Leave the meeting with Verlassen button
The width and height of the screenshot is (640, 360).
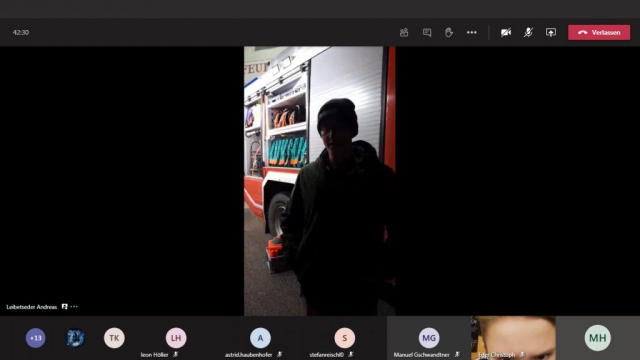(x=599, y=33)
